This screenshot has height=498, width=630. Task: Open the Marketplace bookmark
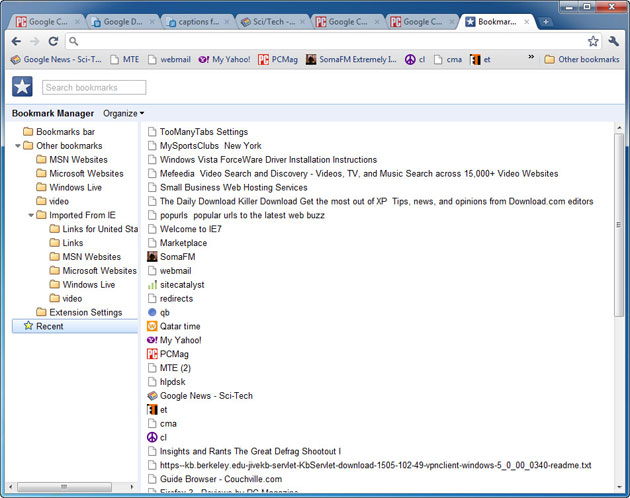pos(177,243)
